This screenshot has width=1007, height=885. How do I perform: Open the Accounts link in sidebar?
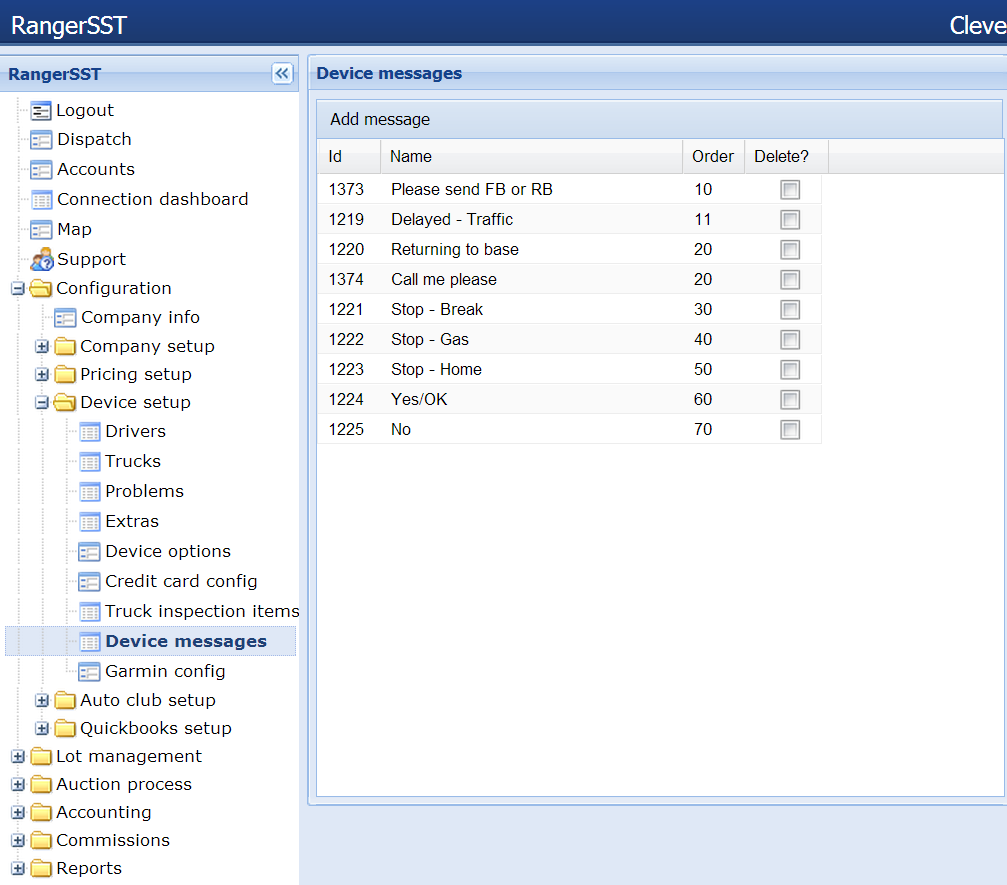95,170
